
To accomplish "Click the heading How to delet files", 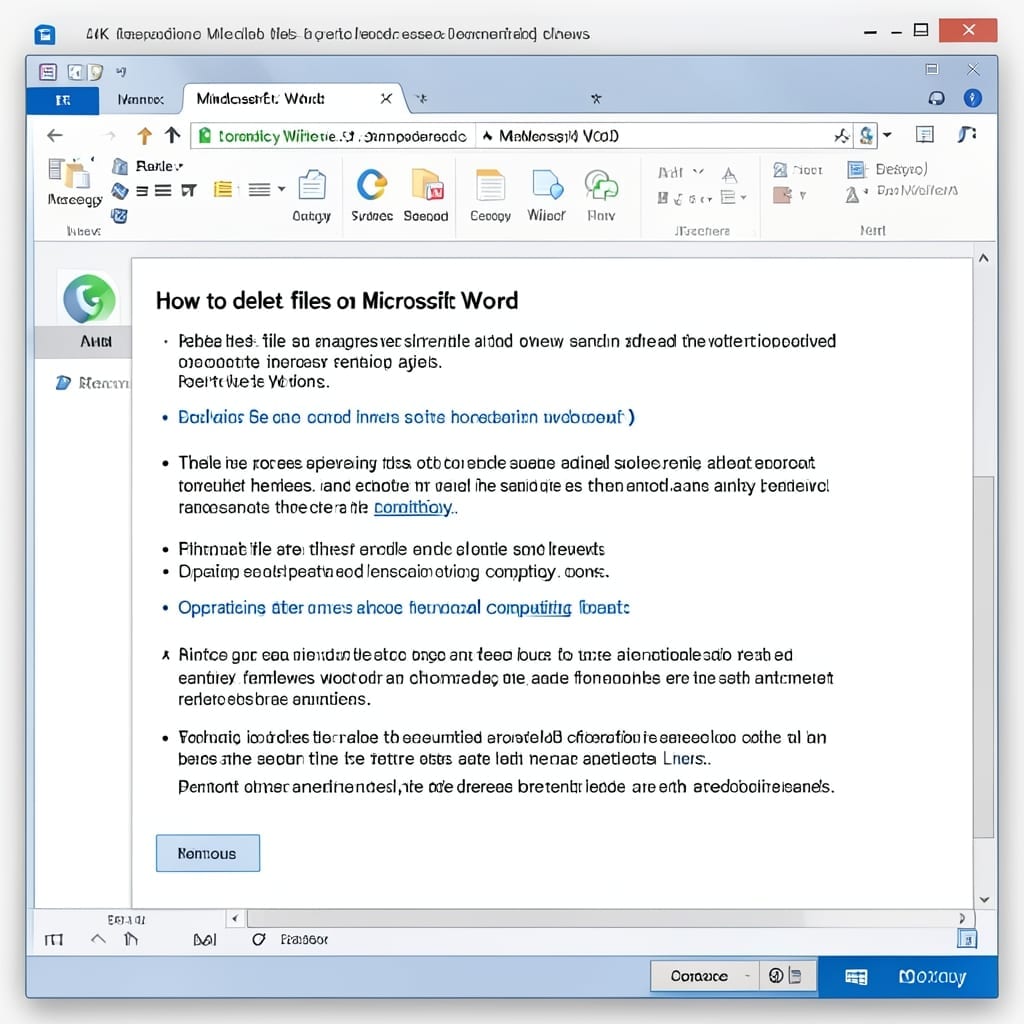I will pos(337,301).
